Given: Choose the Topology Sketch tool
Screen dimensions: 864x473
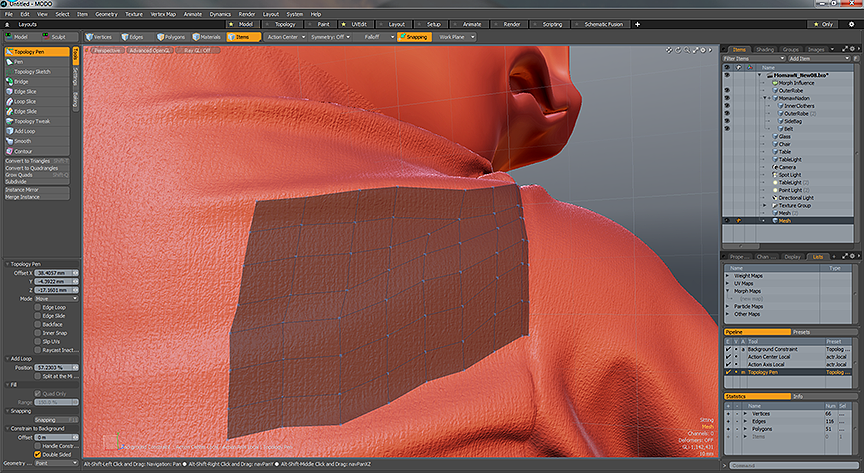Looking at the screenshot, I should (37, 72).
